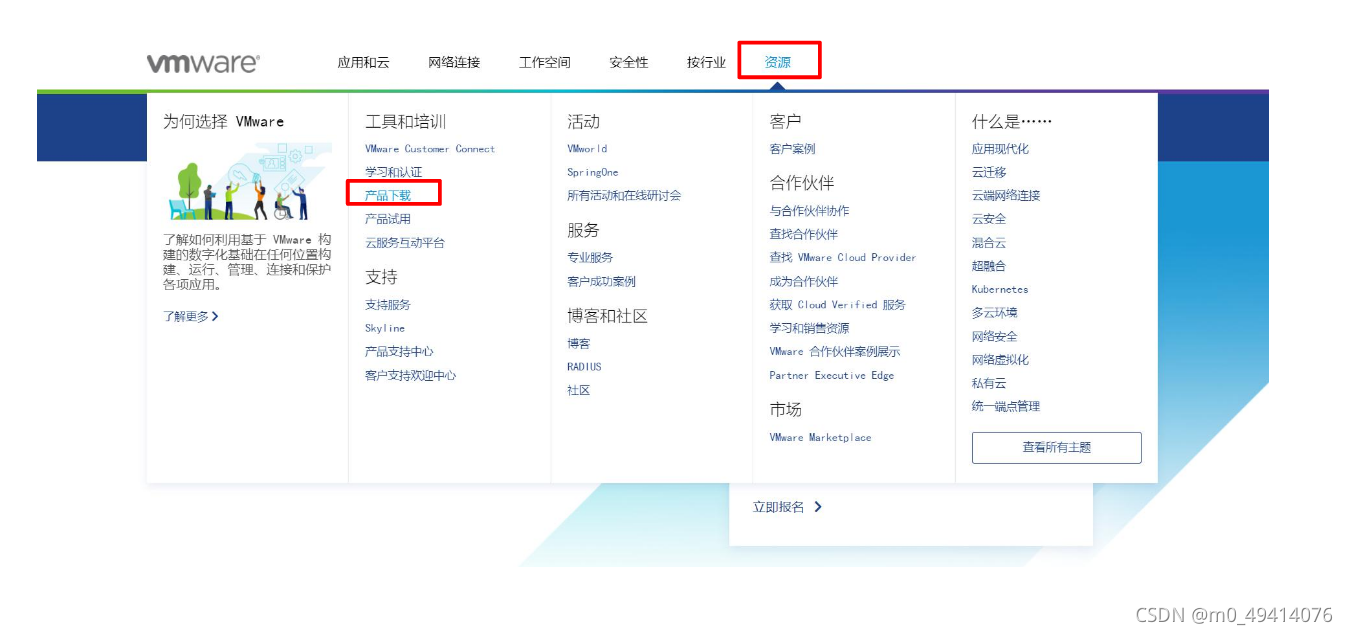The height and width of the screenshot is (635, 1348).
Task: Click the VMware logo
Action: (x=203, y=63)
